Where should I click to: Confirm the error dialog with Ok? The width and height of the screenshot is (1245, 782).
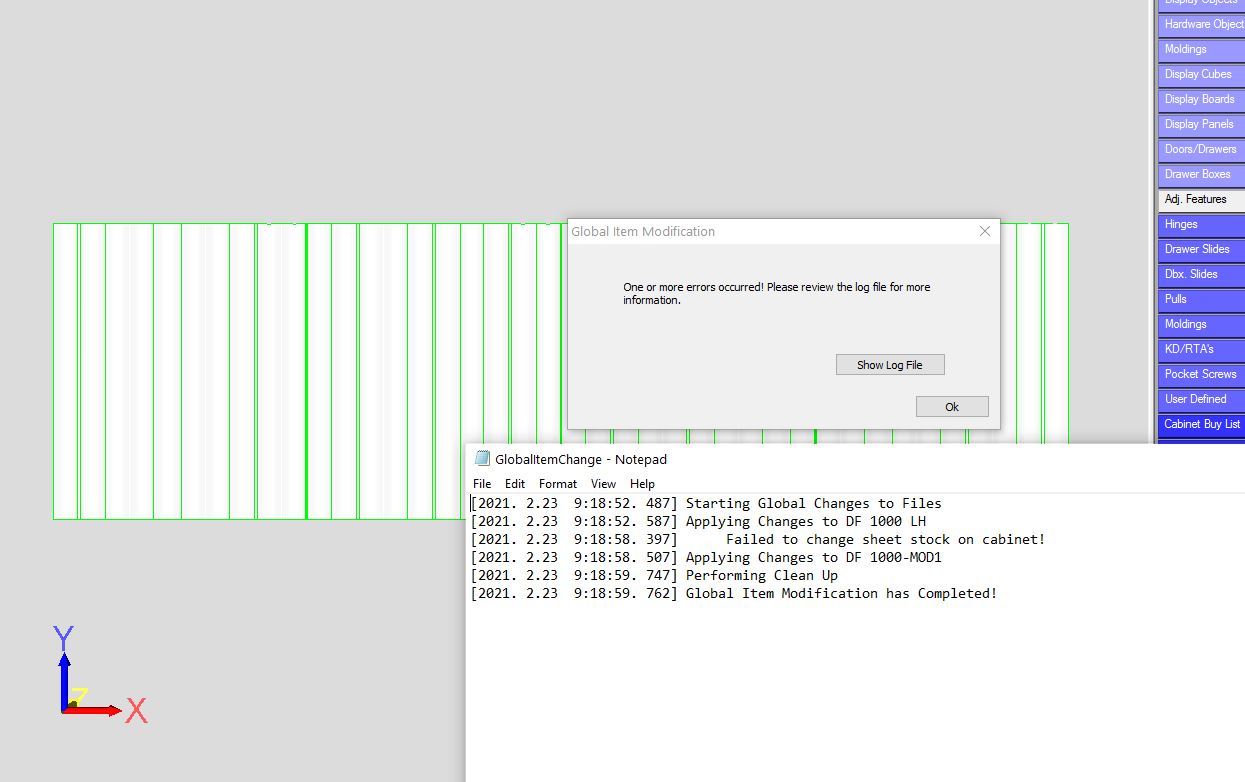point(952,406)
